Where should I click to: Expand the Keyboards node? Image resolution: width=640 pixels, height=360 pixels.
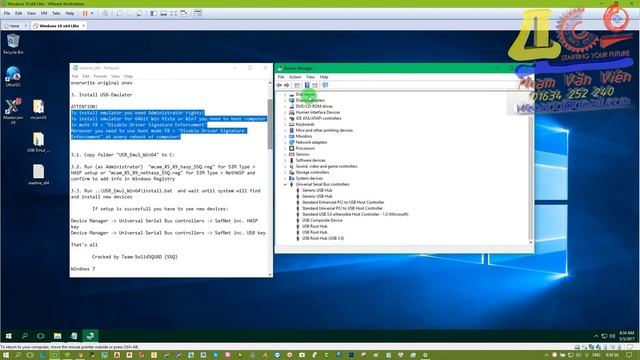(285, 124)
